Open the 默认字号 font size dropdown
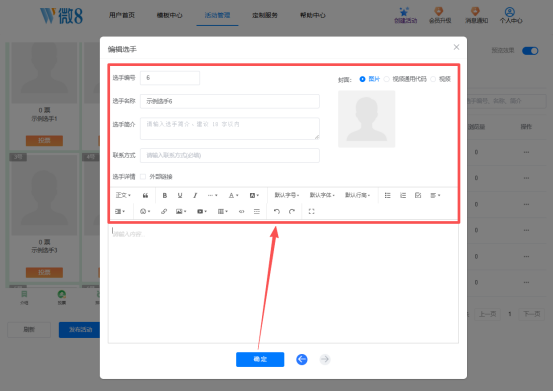Viewport: 554px width, 392px height. (x=287, y=195)
